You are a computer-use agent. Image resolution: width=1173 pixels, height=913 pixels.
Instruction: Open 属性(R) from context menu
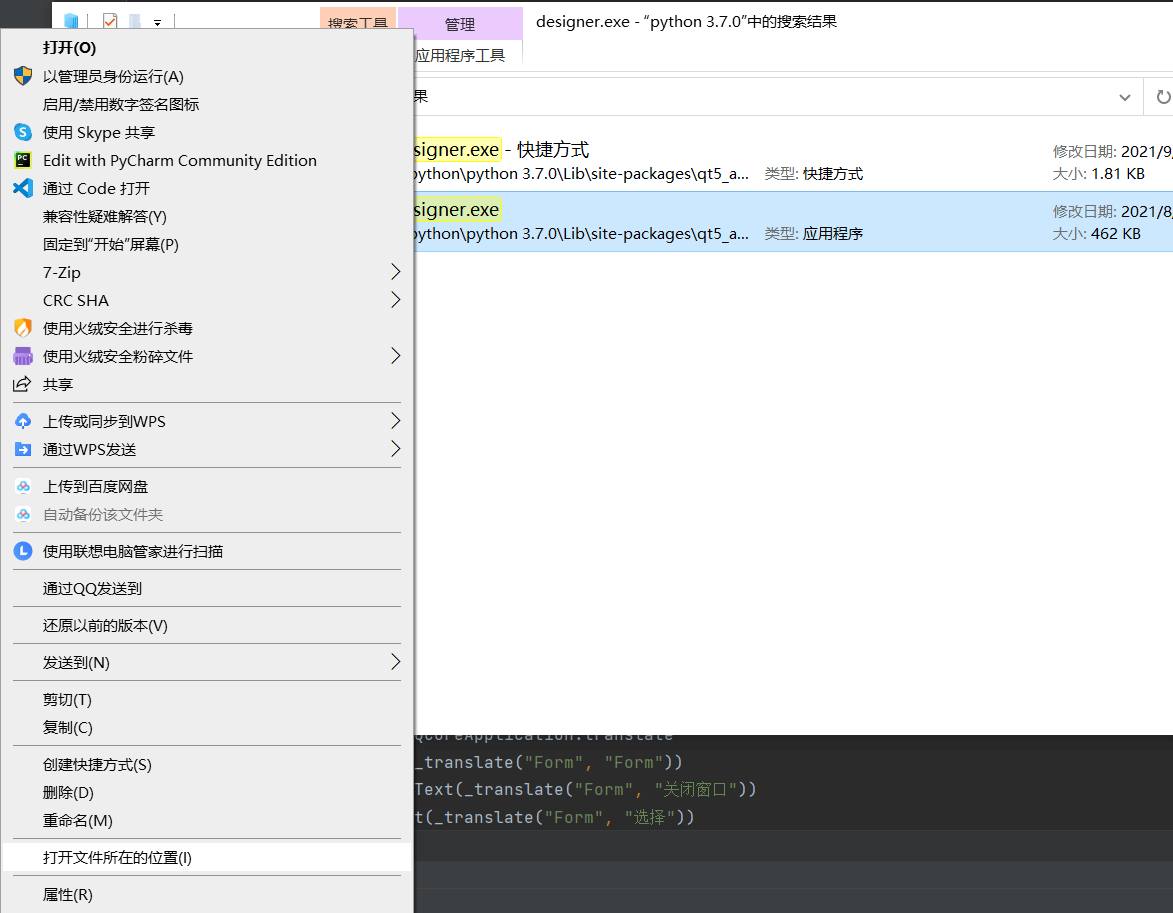click(x=208, y=895)
